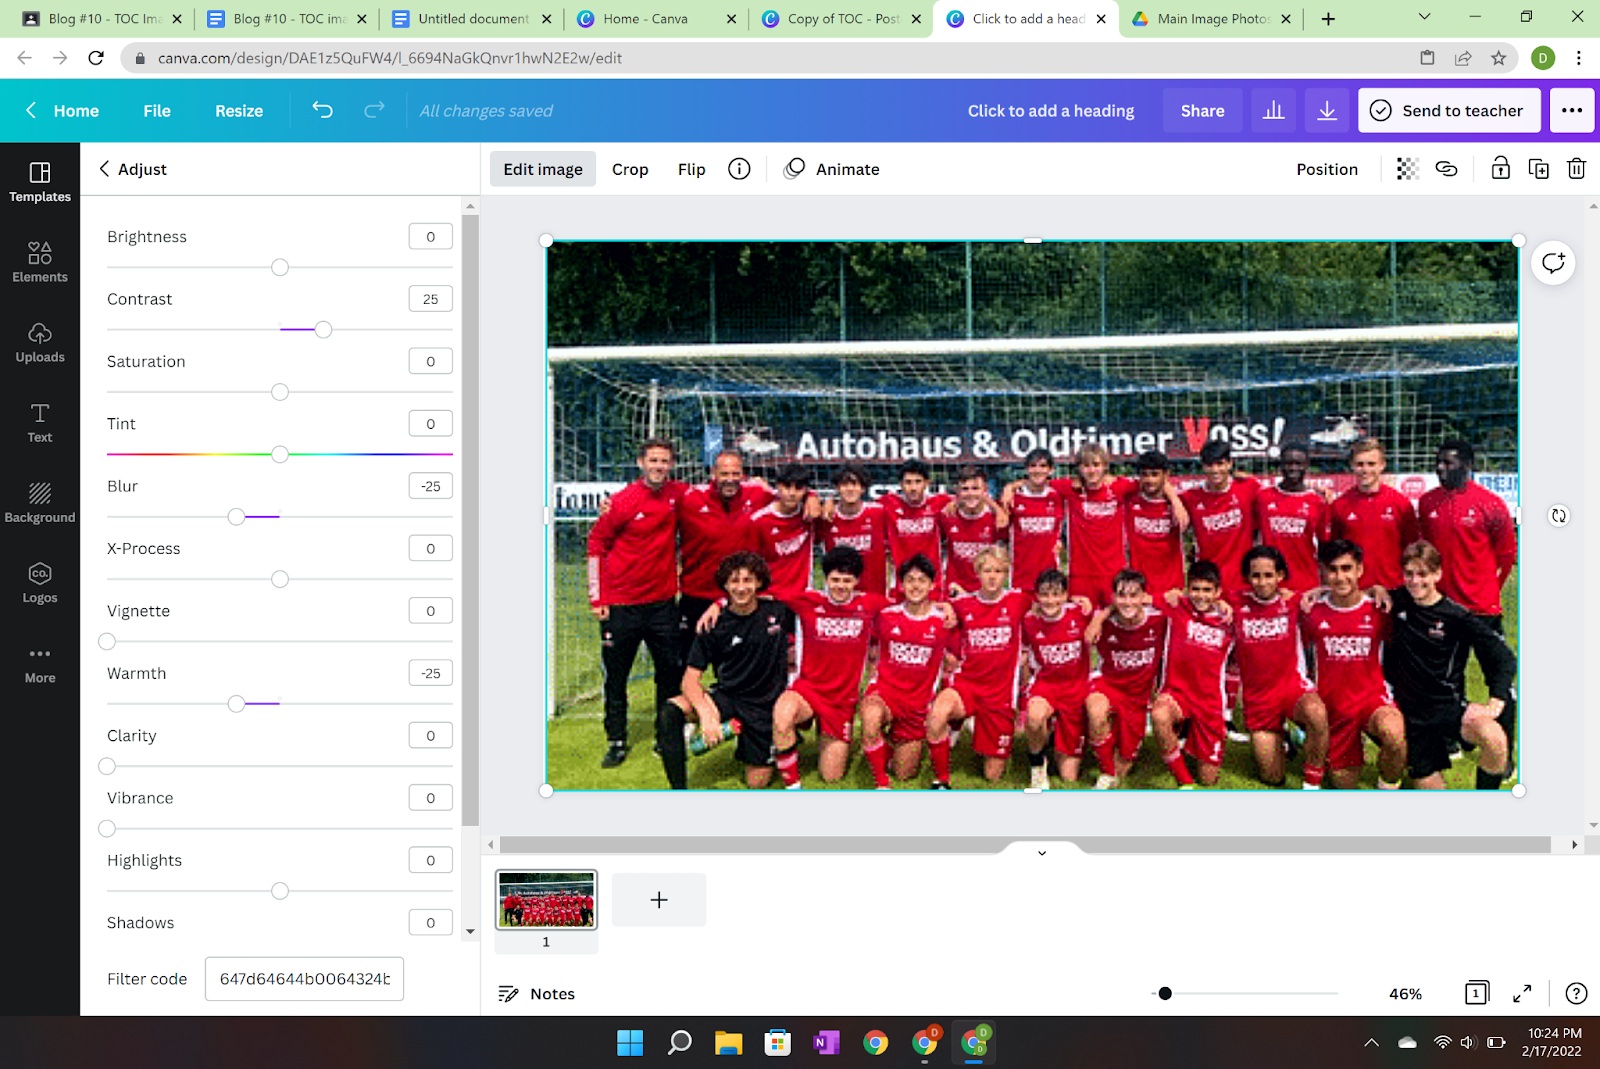
Task: Click the zoom level slider handle
Action: (x=1165, y=993)
